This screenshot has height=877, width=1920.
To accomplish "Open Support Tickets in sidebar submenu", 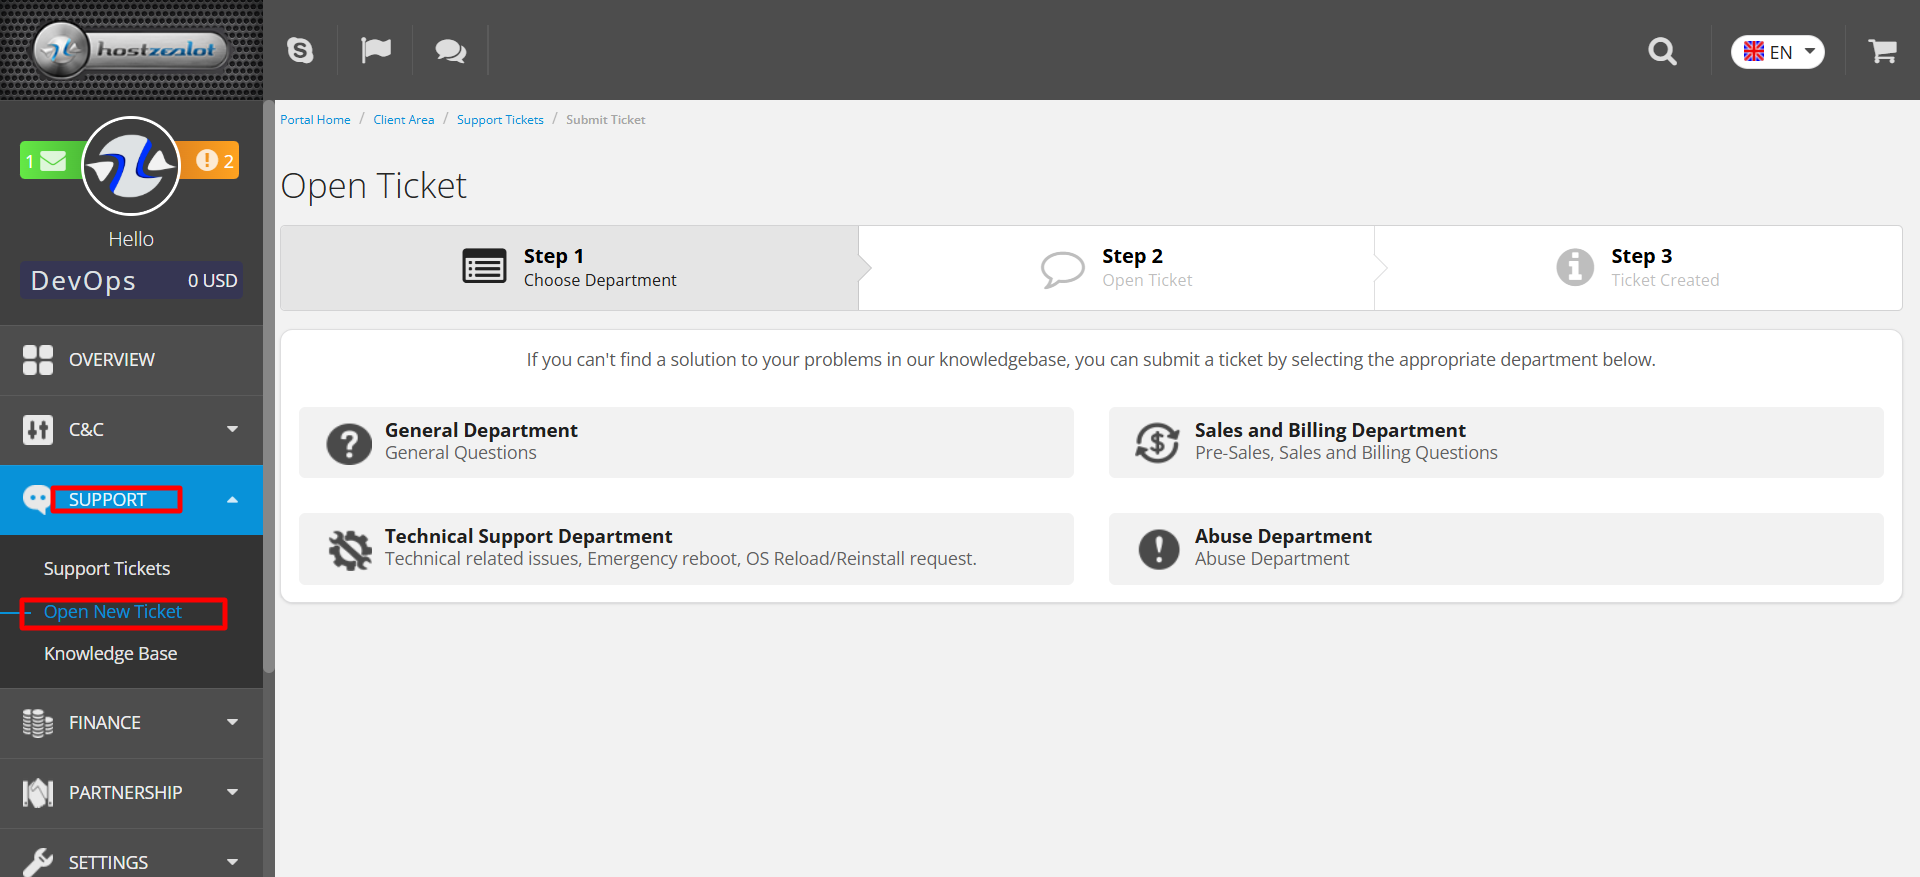I will coord(107,569).
